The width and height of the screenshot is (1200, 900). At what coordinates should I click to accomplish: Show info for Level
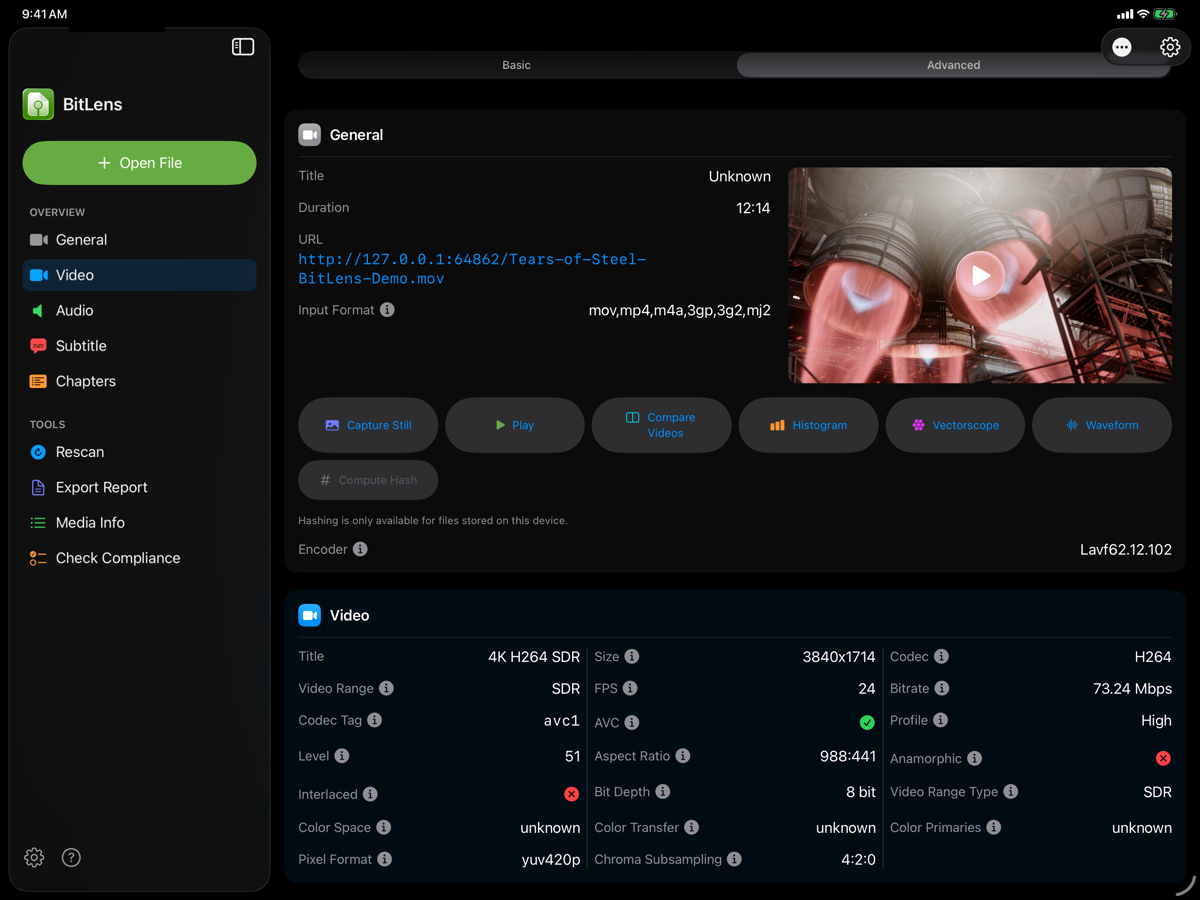click(342, 756)
